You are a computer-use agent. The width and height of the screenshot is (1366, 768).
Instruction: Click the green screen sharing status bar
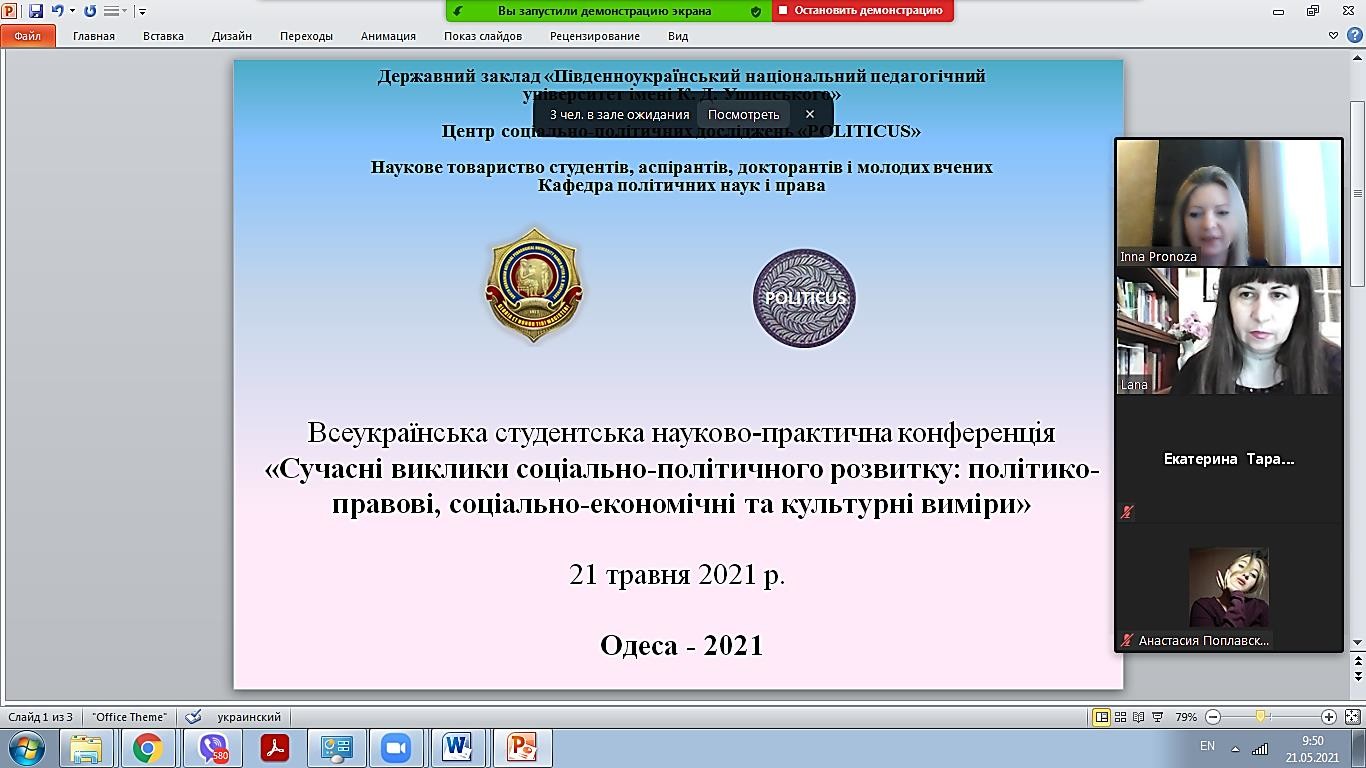[609, 11]
